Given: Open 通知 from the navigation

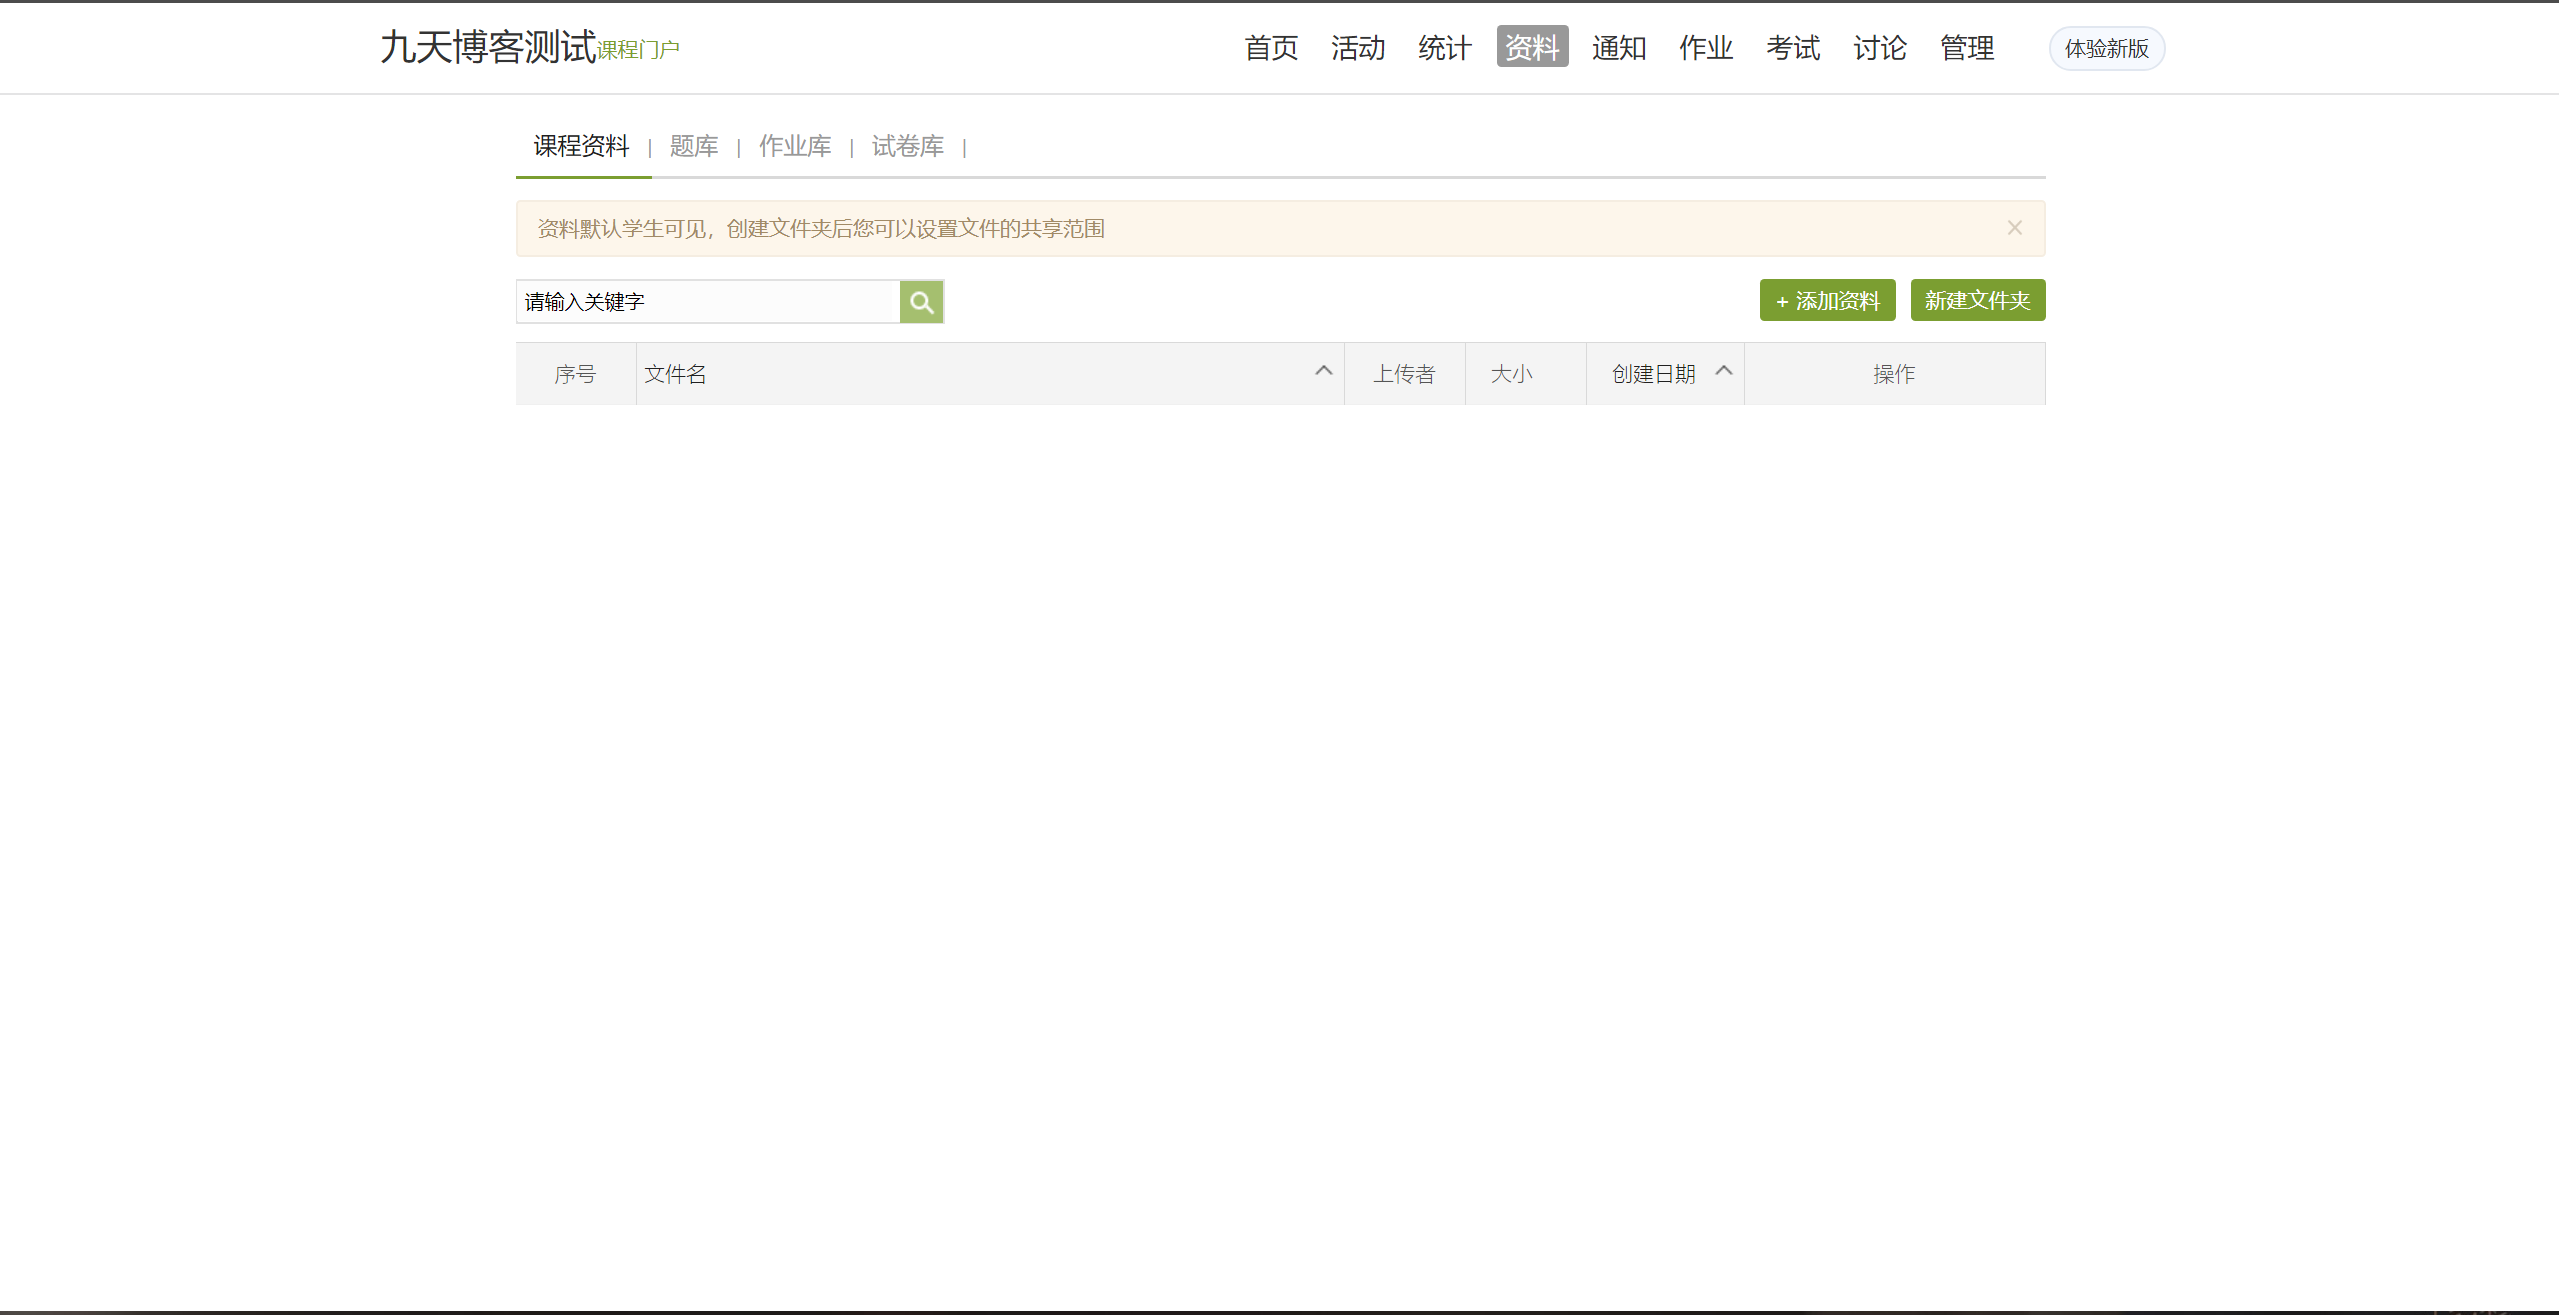Looking at the screenshot, I should click(1619, 48).
